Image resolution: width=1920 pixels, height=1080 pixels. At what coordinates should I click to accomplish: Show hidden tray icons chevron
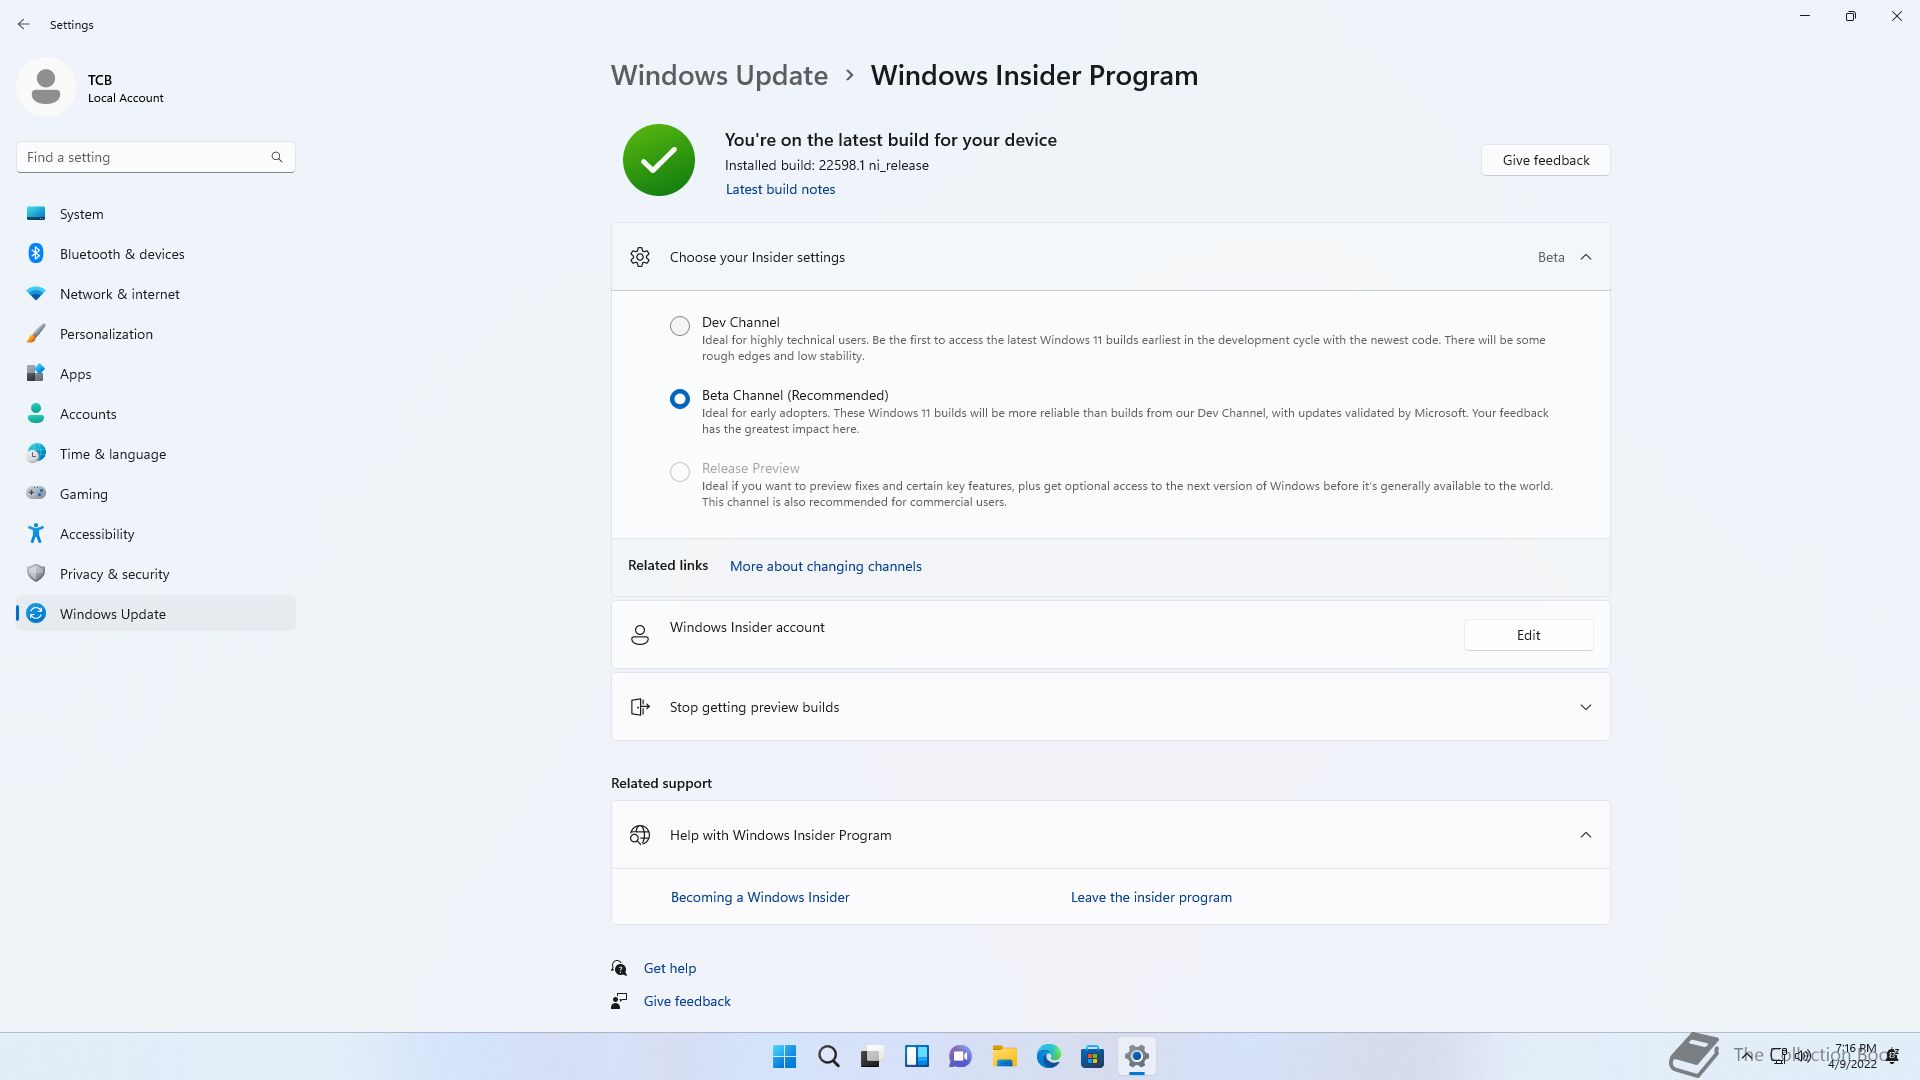coord(1746,1056)
